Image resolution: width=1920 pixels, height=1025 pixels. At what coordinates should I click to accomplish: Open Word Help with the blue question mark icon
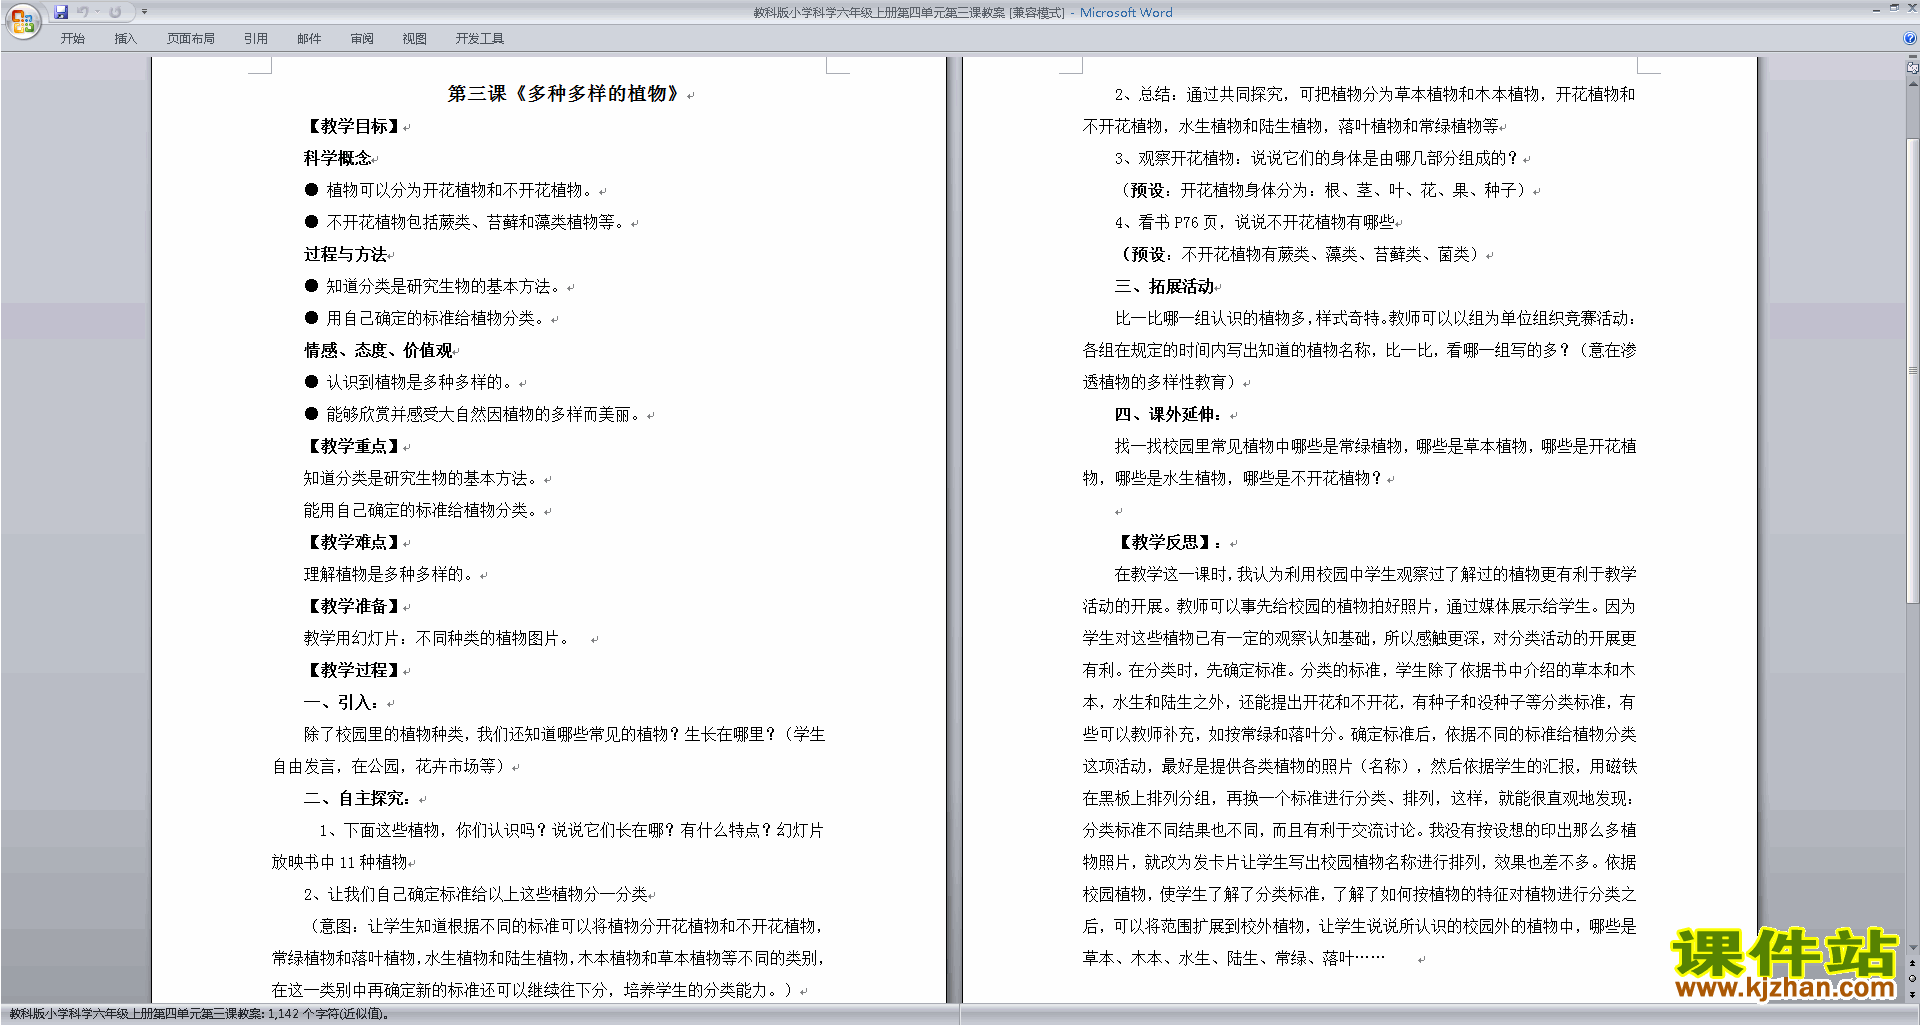(x=1910, y=39)
